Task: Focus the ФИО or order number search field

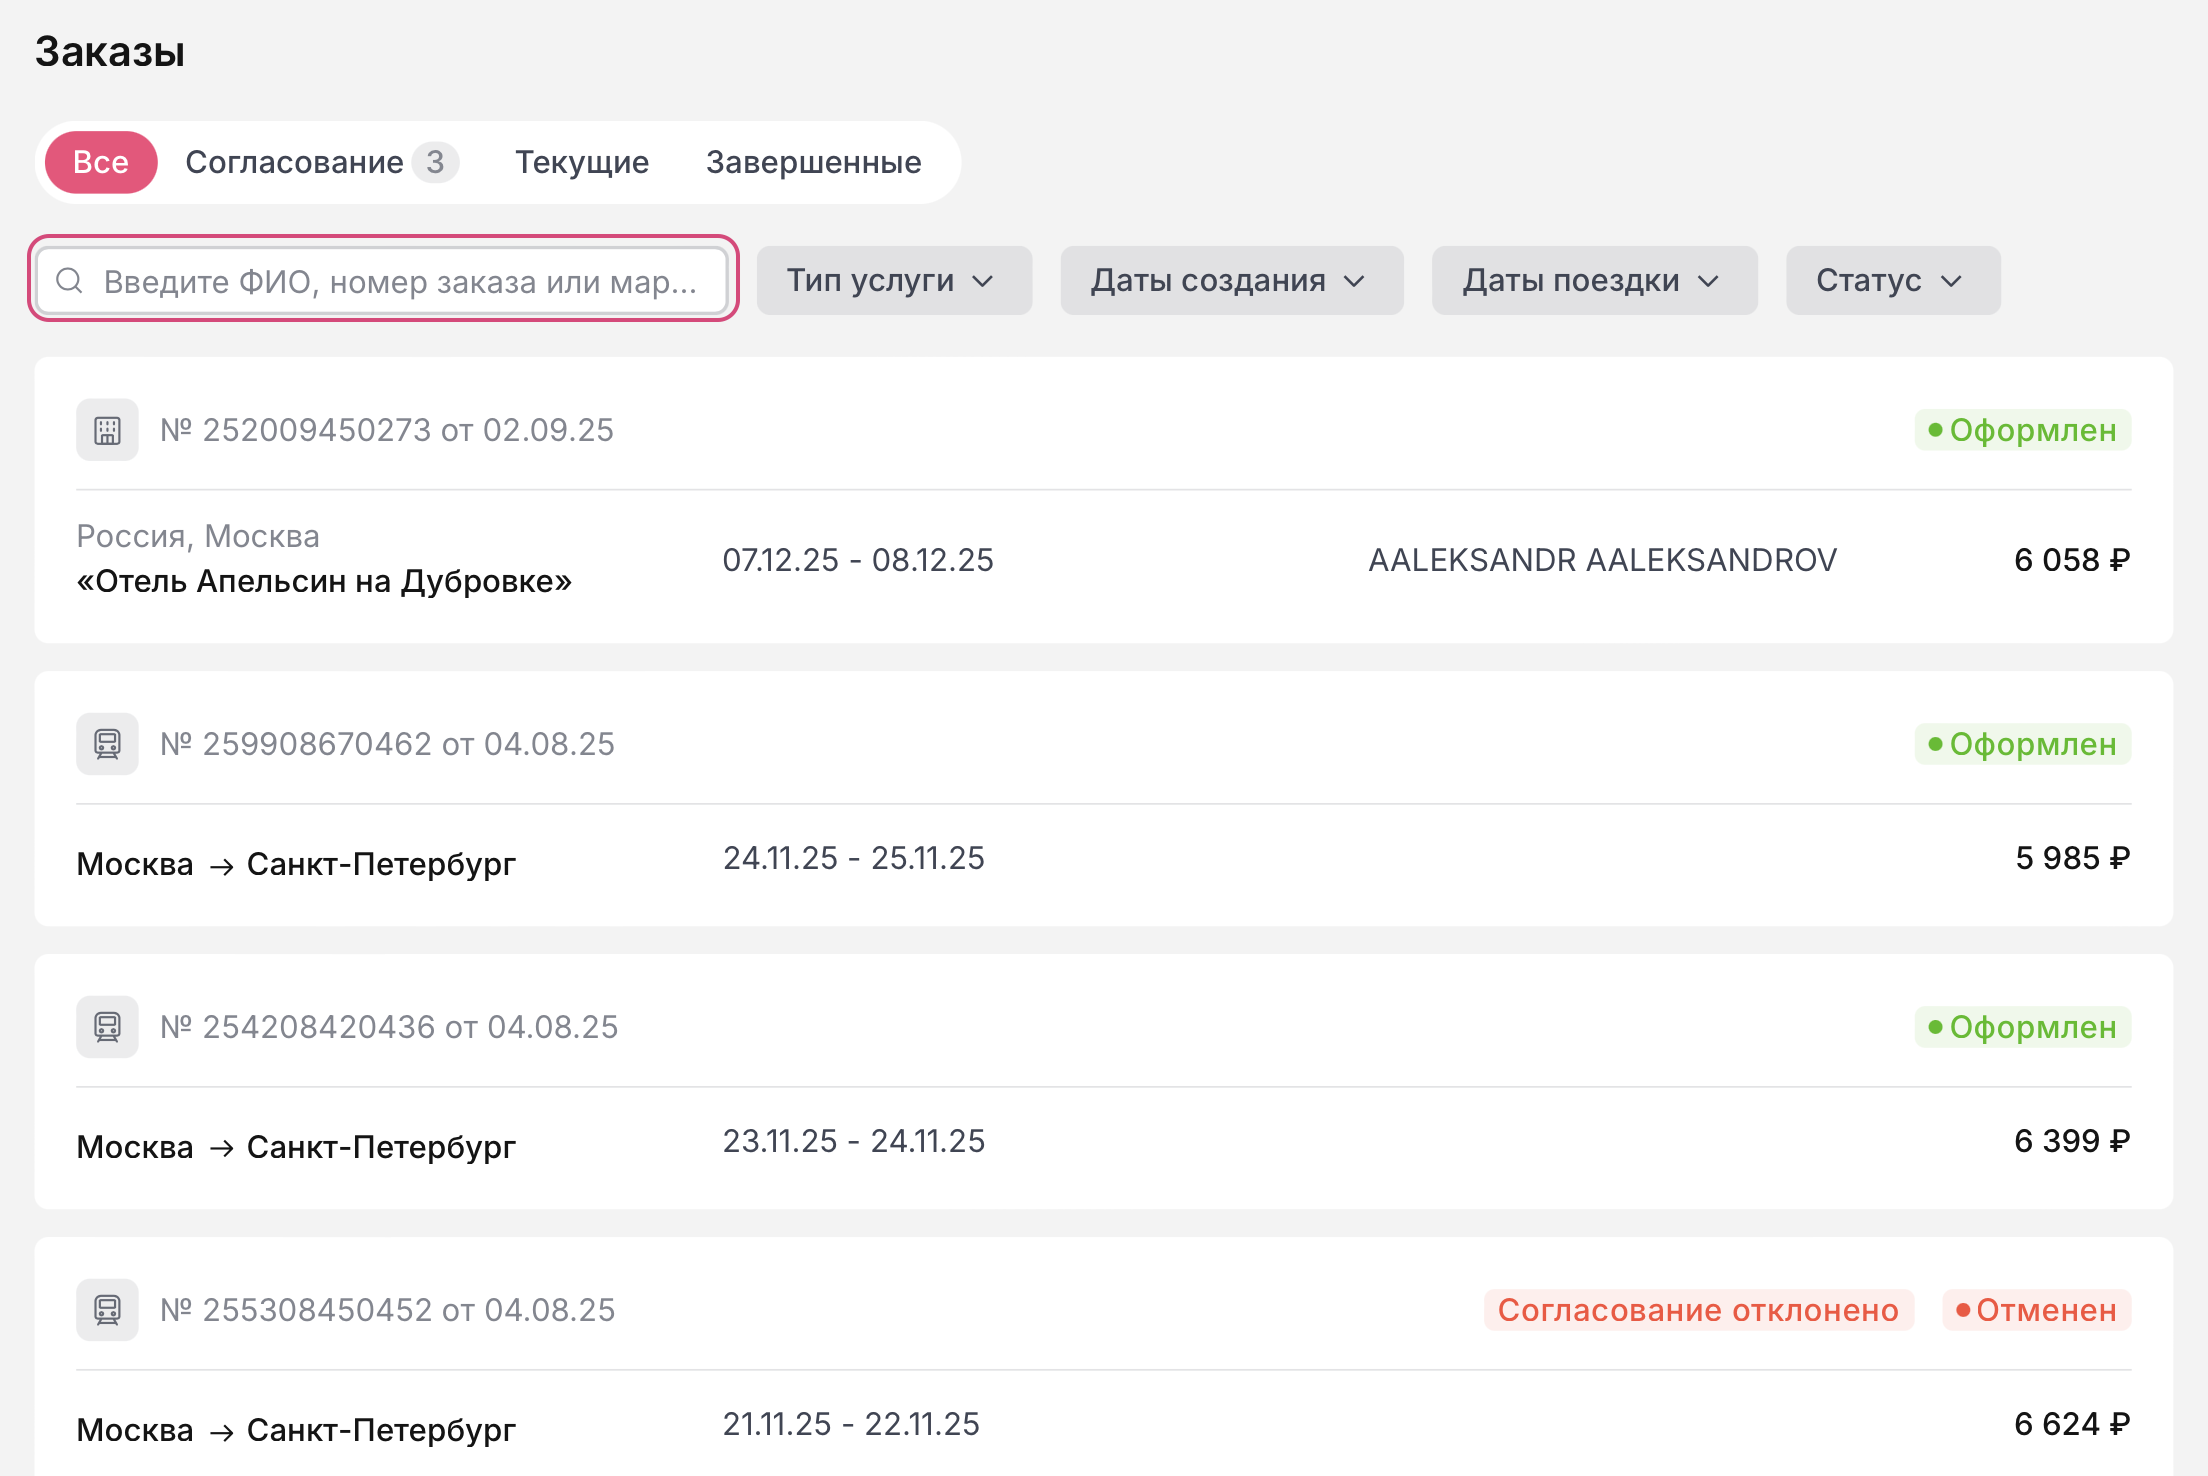Action: pyautogui.click(x=400, y=281)
